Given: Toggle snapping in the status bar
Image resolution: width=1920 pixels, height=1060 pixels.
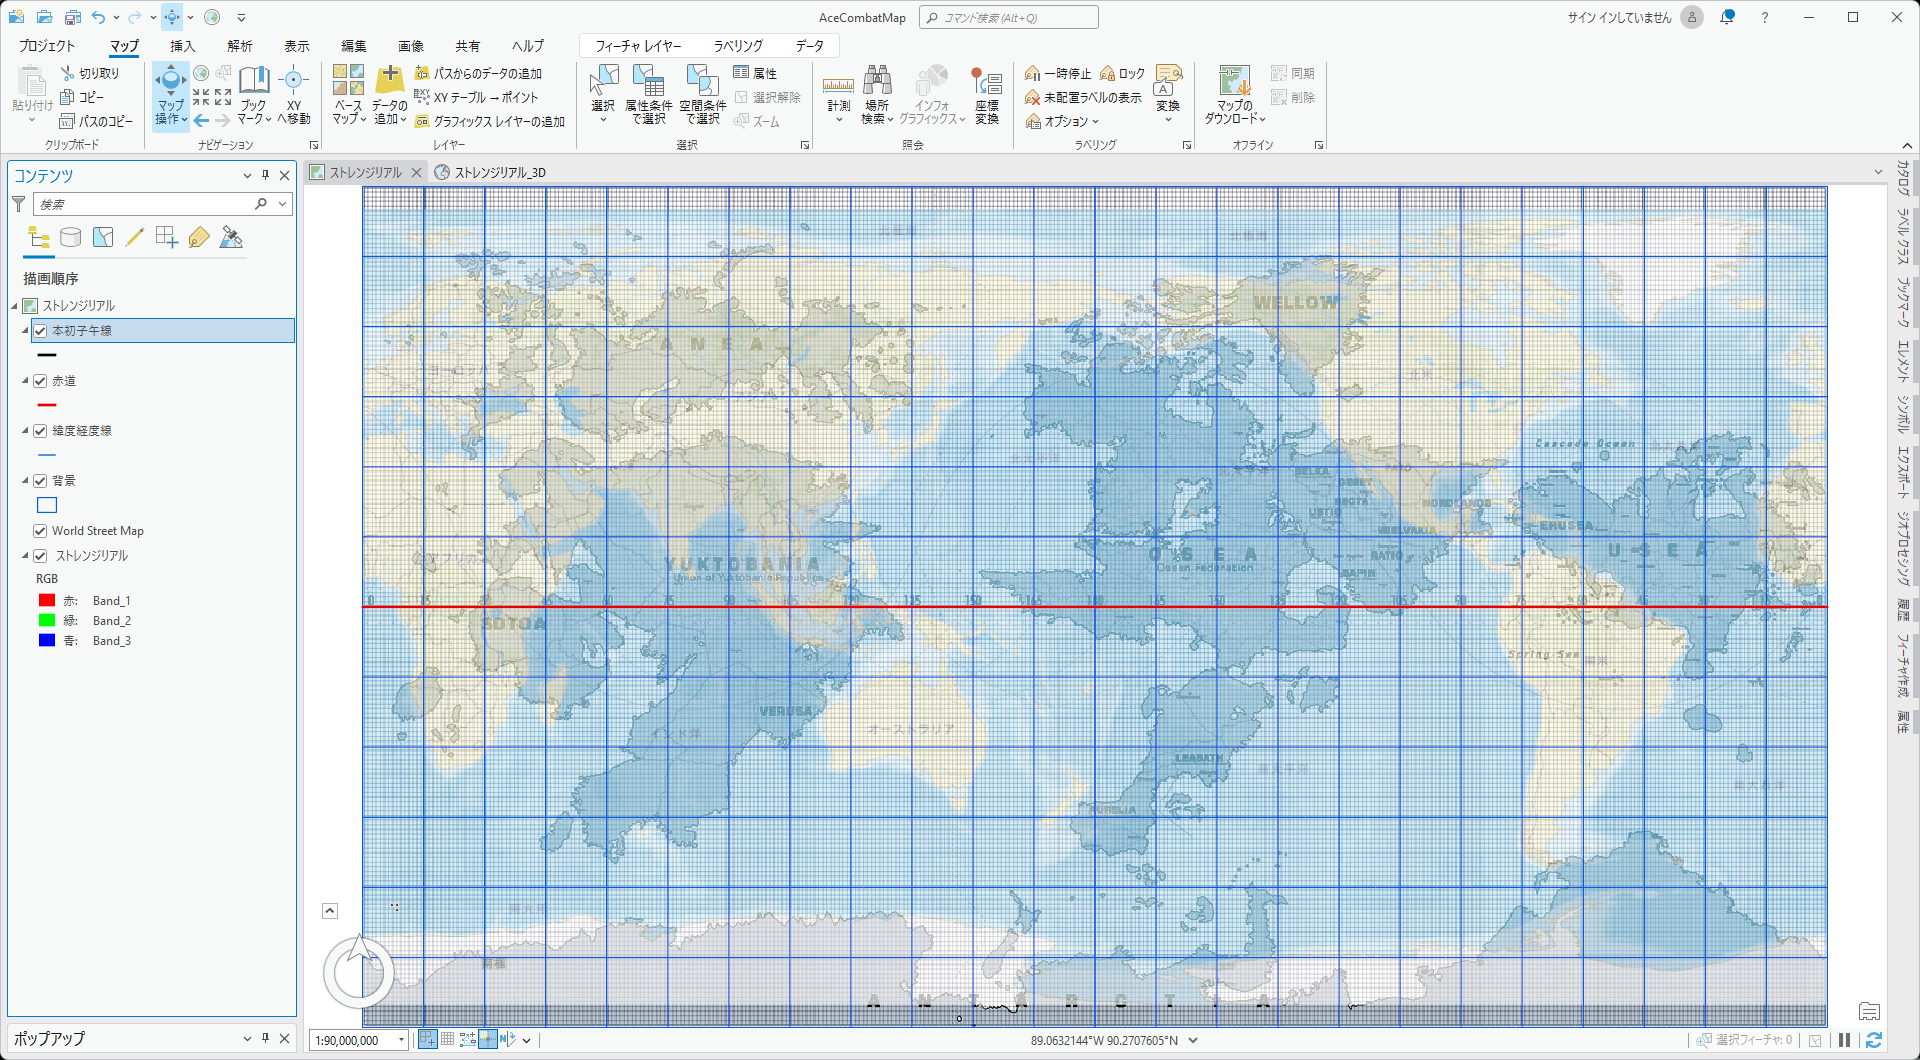Looking at the screenshot, I should (x=427, y=1040).
